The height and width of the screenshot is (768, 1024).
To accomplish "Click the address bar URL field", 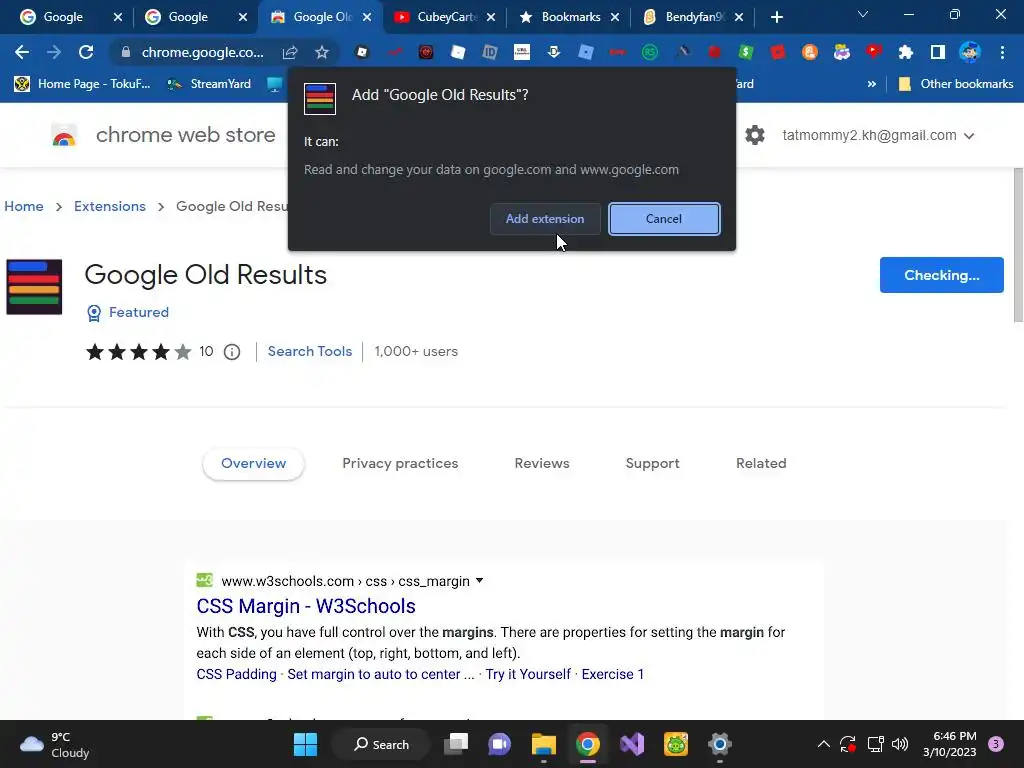I will coord(202,52).
